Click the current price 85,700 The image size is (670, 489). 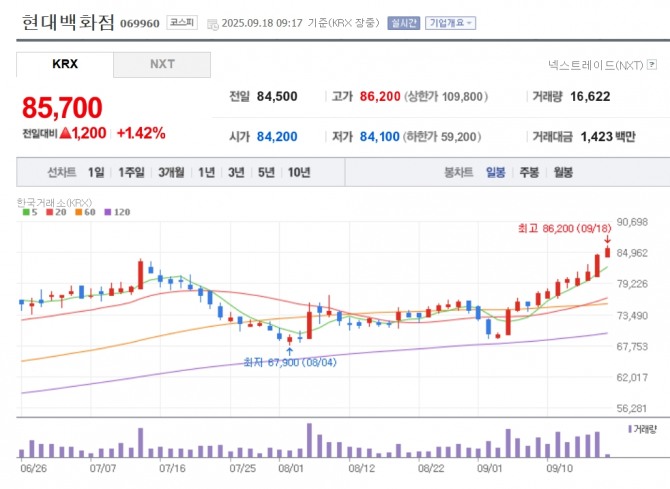pyautogui.click(x=62, y=107)
